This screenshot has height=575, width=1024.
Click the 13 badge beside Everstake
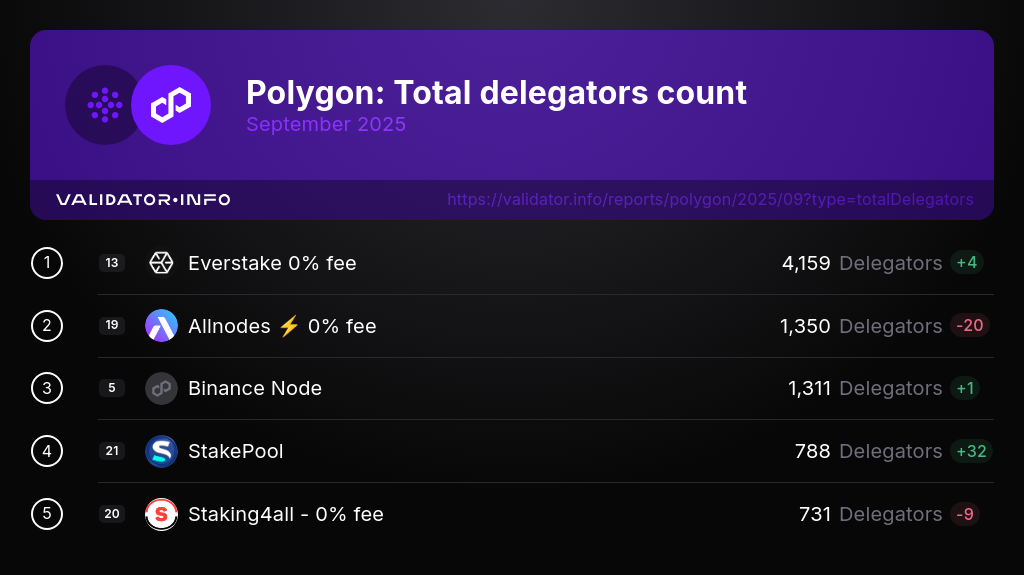112,263
